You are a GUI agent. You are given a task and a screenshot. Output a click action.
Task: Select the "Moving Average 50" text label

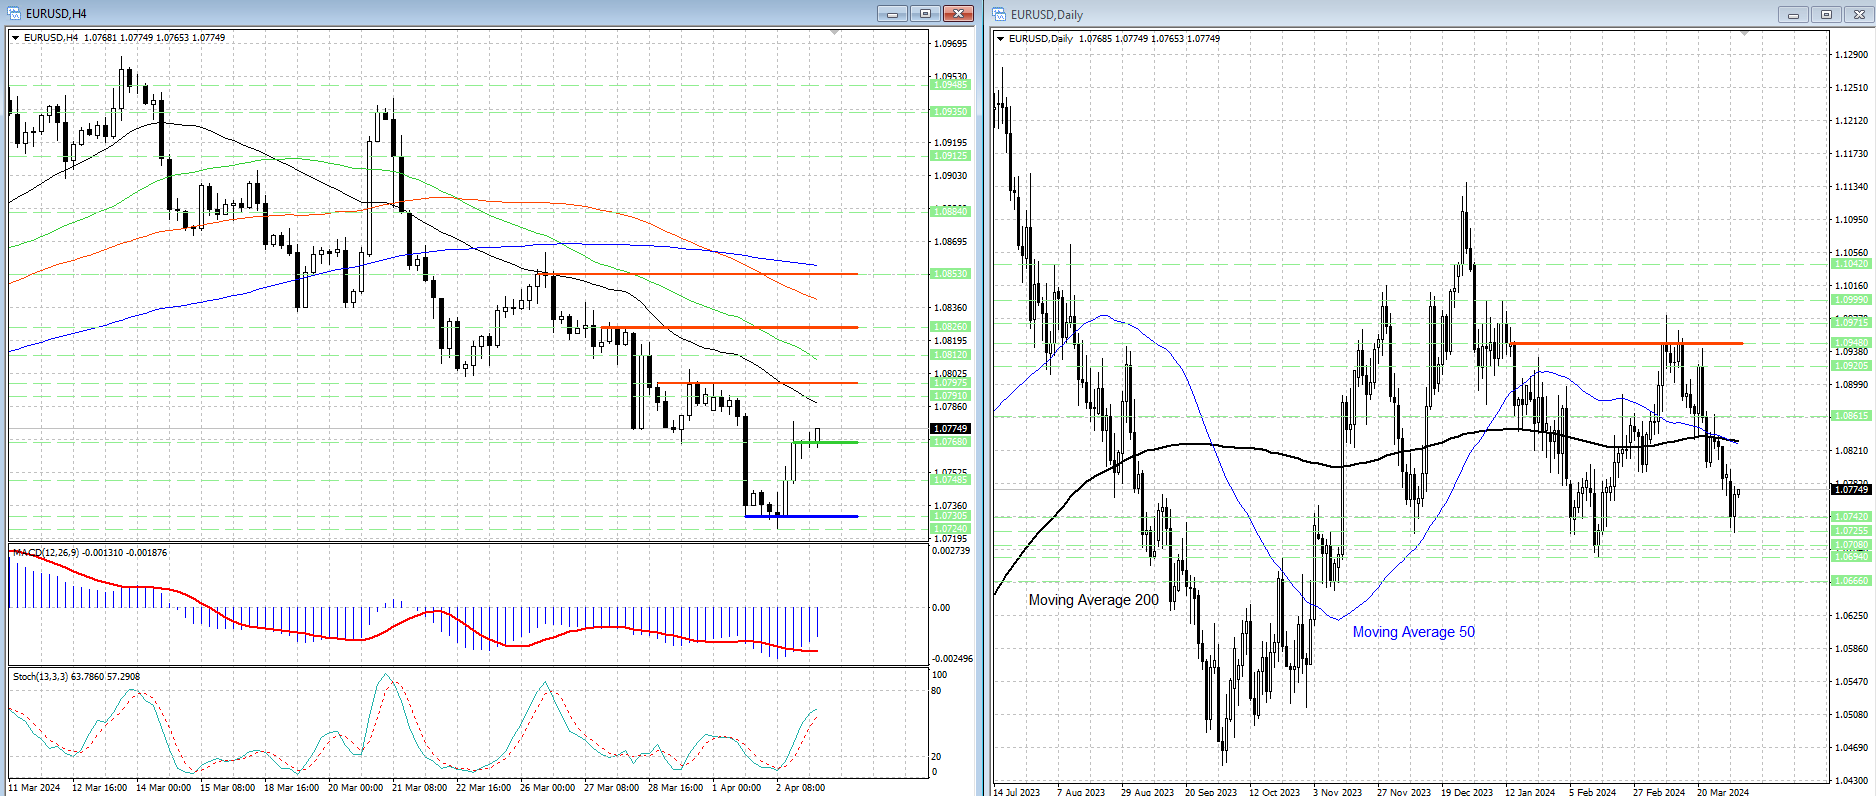[x=1414, y=632]
